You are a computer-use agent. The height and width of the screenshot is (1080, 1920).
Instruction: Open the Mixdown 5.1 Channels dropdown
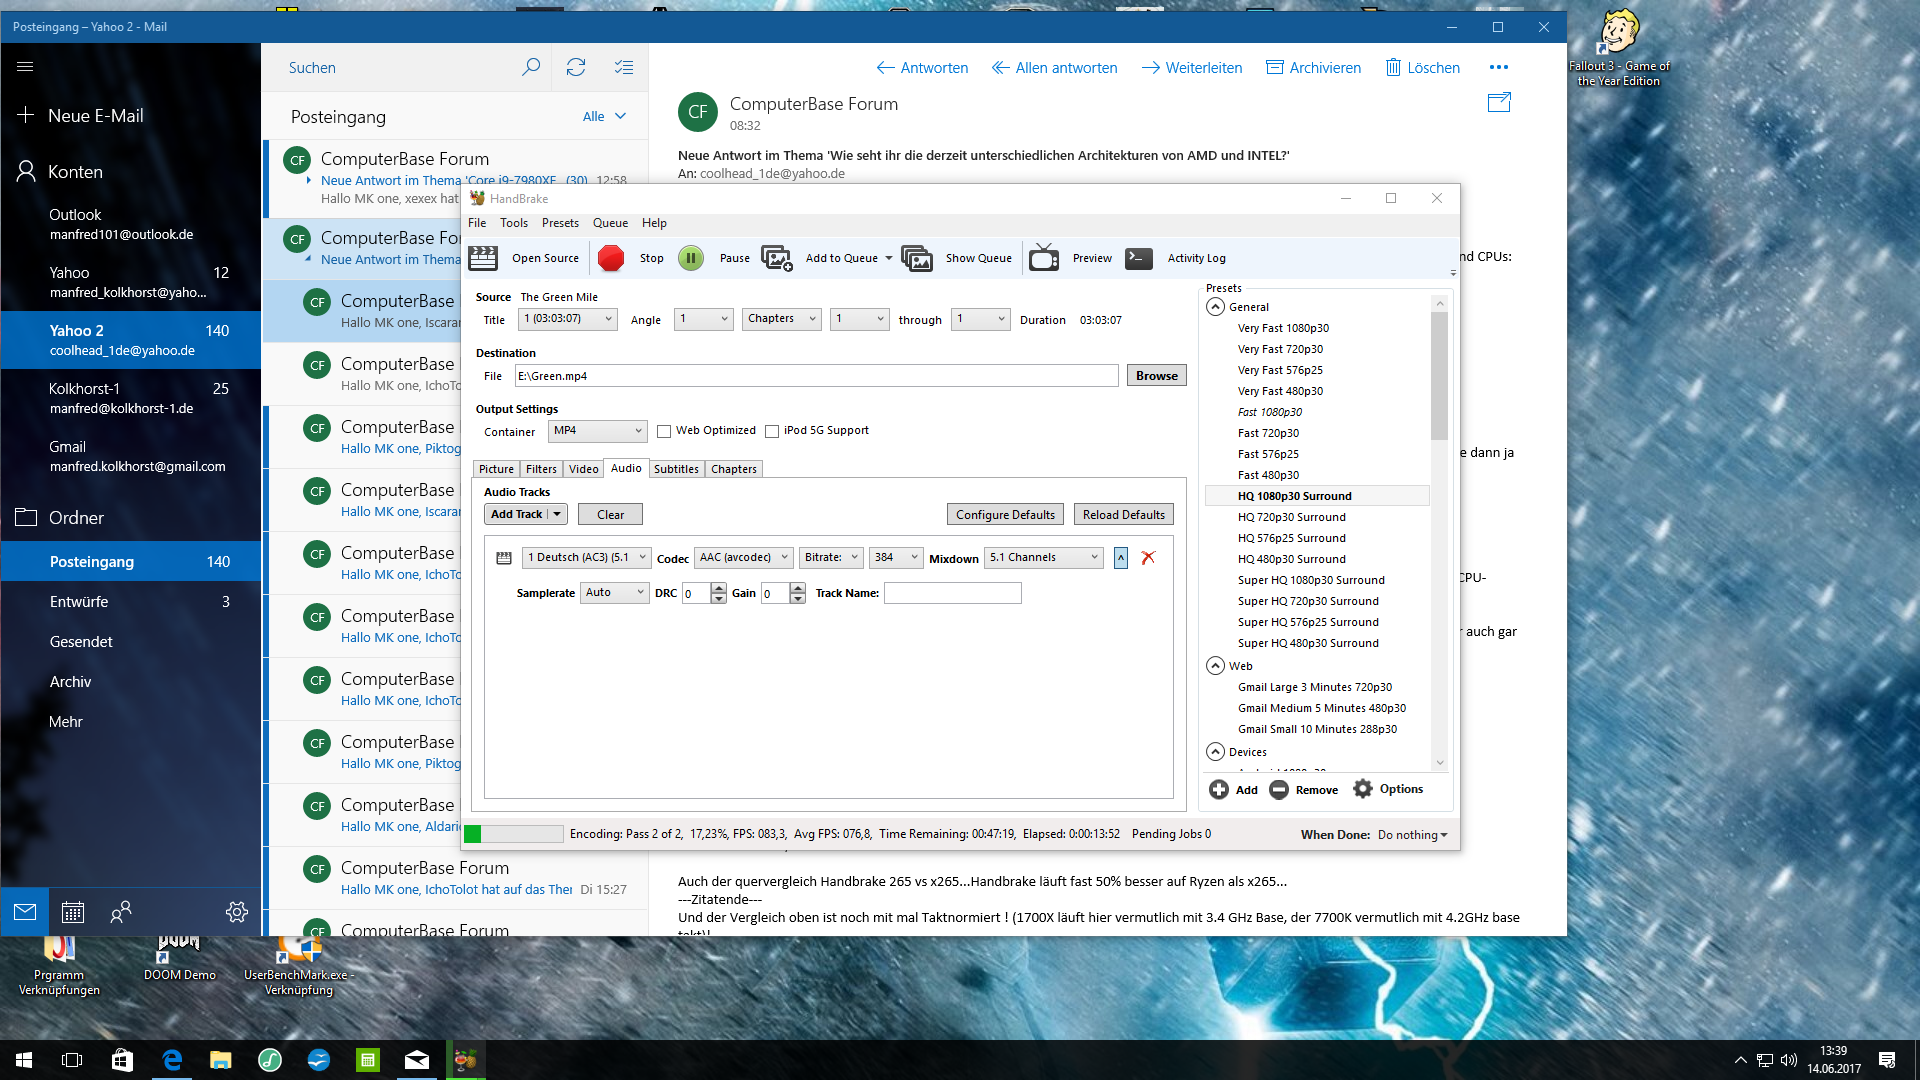1044,558
